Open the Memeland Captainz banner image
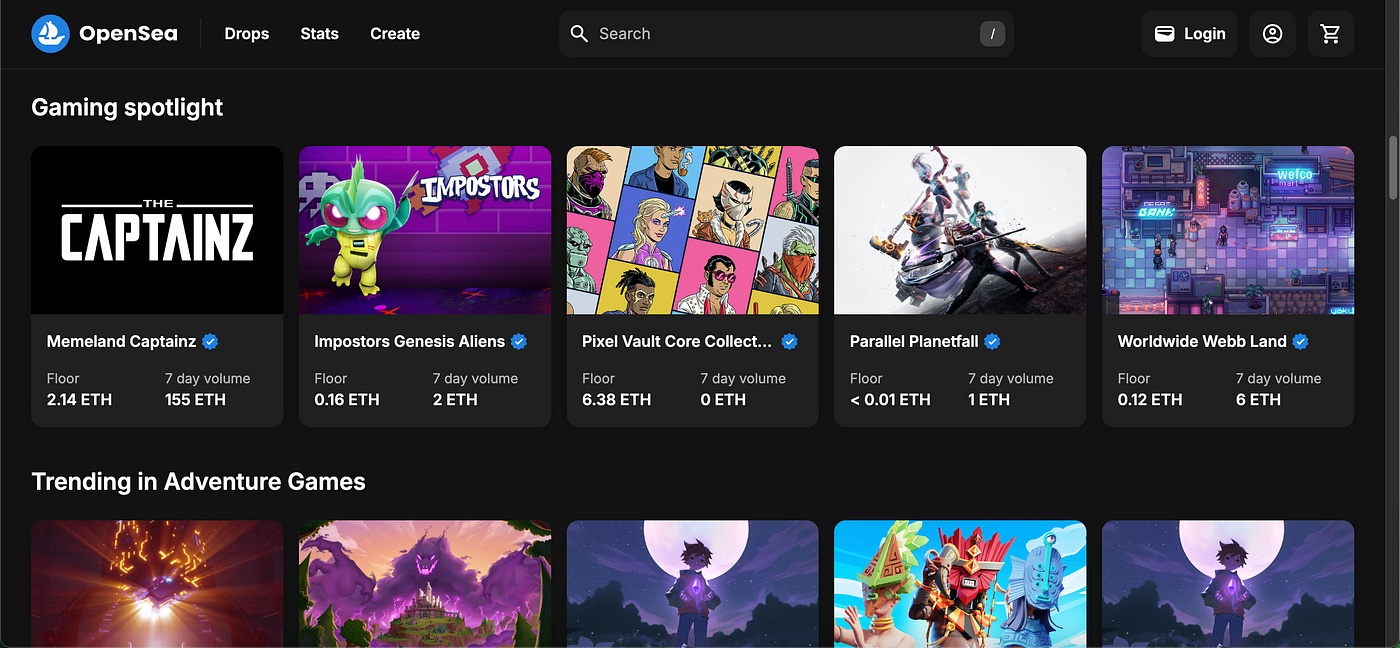This screenshot has width=1400, height=648. click(157, 230)
